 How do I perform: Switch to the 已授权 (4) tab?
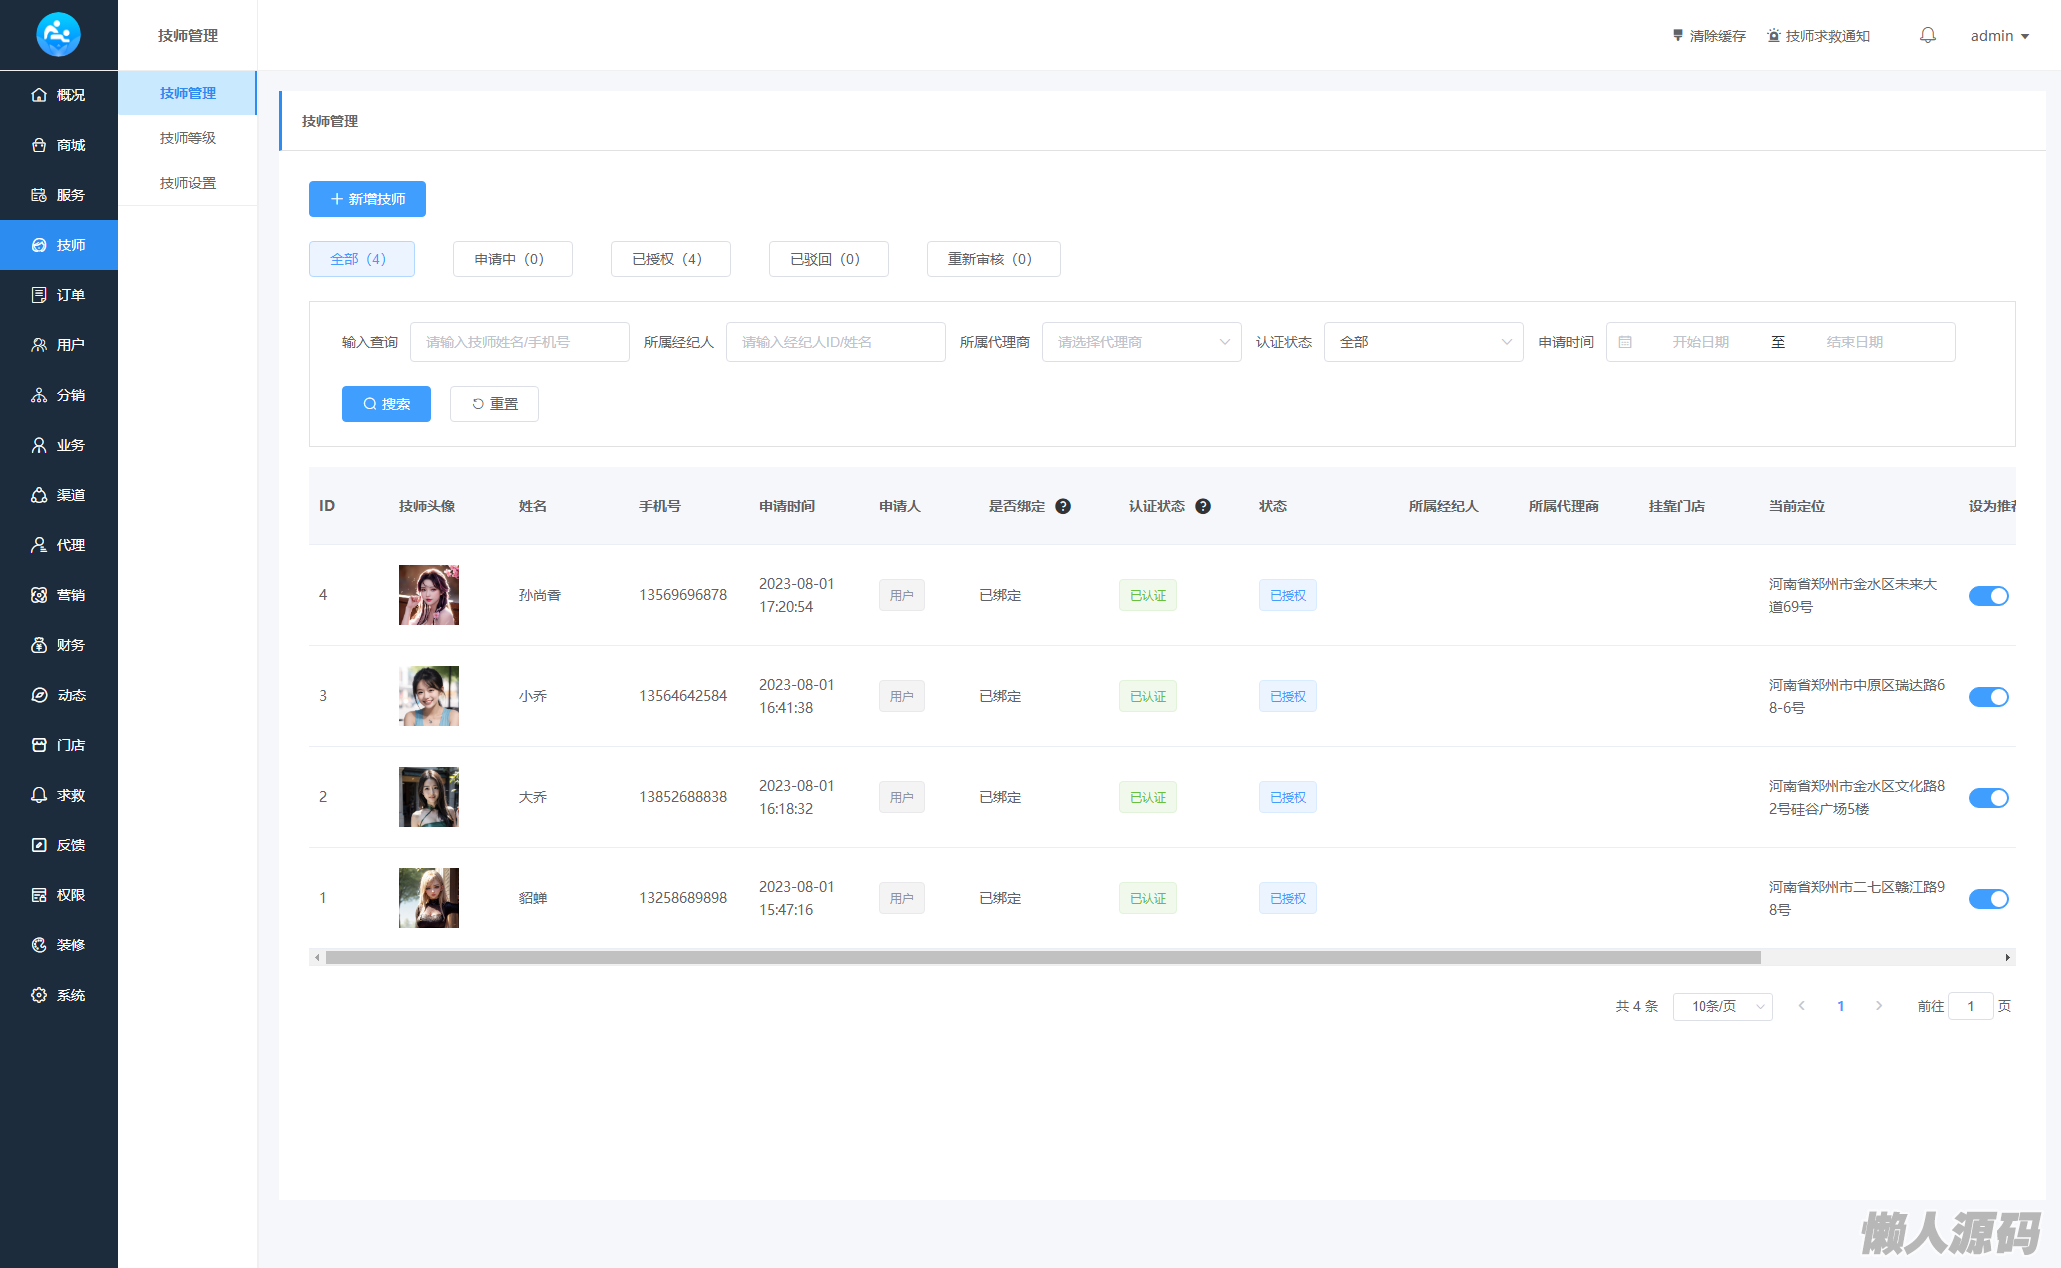click(x=670, y=259)
